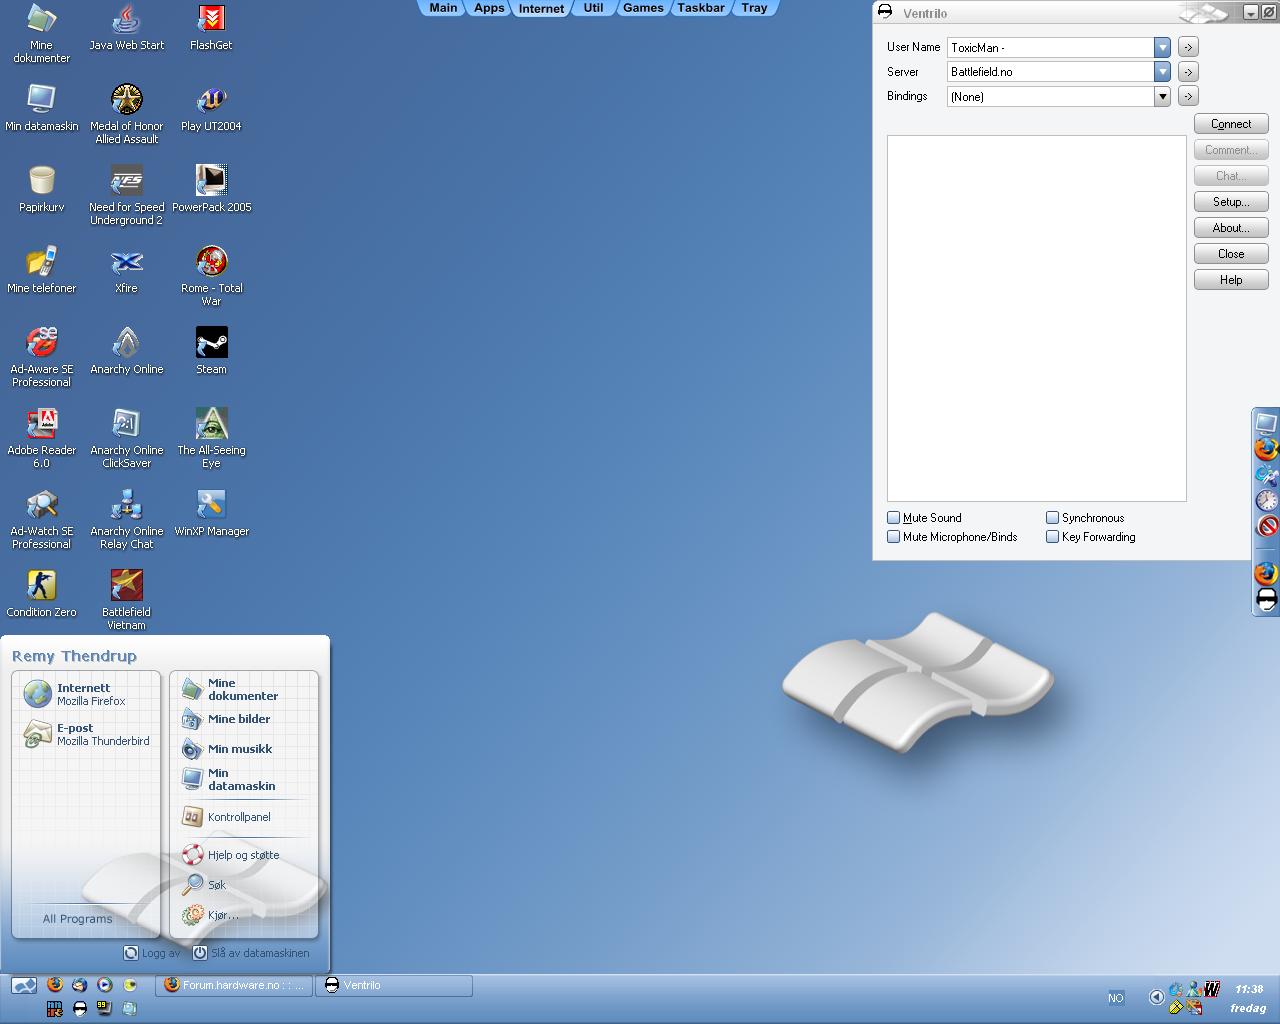Click Close button in Ventrilo panel
Screen dimensions: 1280x1024
1231,254
